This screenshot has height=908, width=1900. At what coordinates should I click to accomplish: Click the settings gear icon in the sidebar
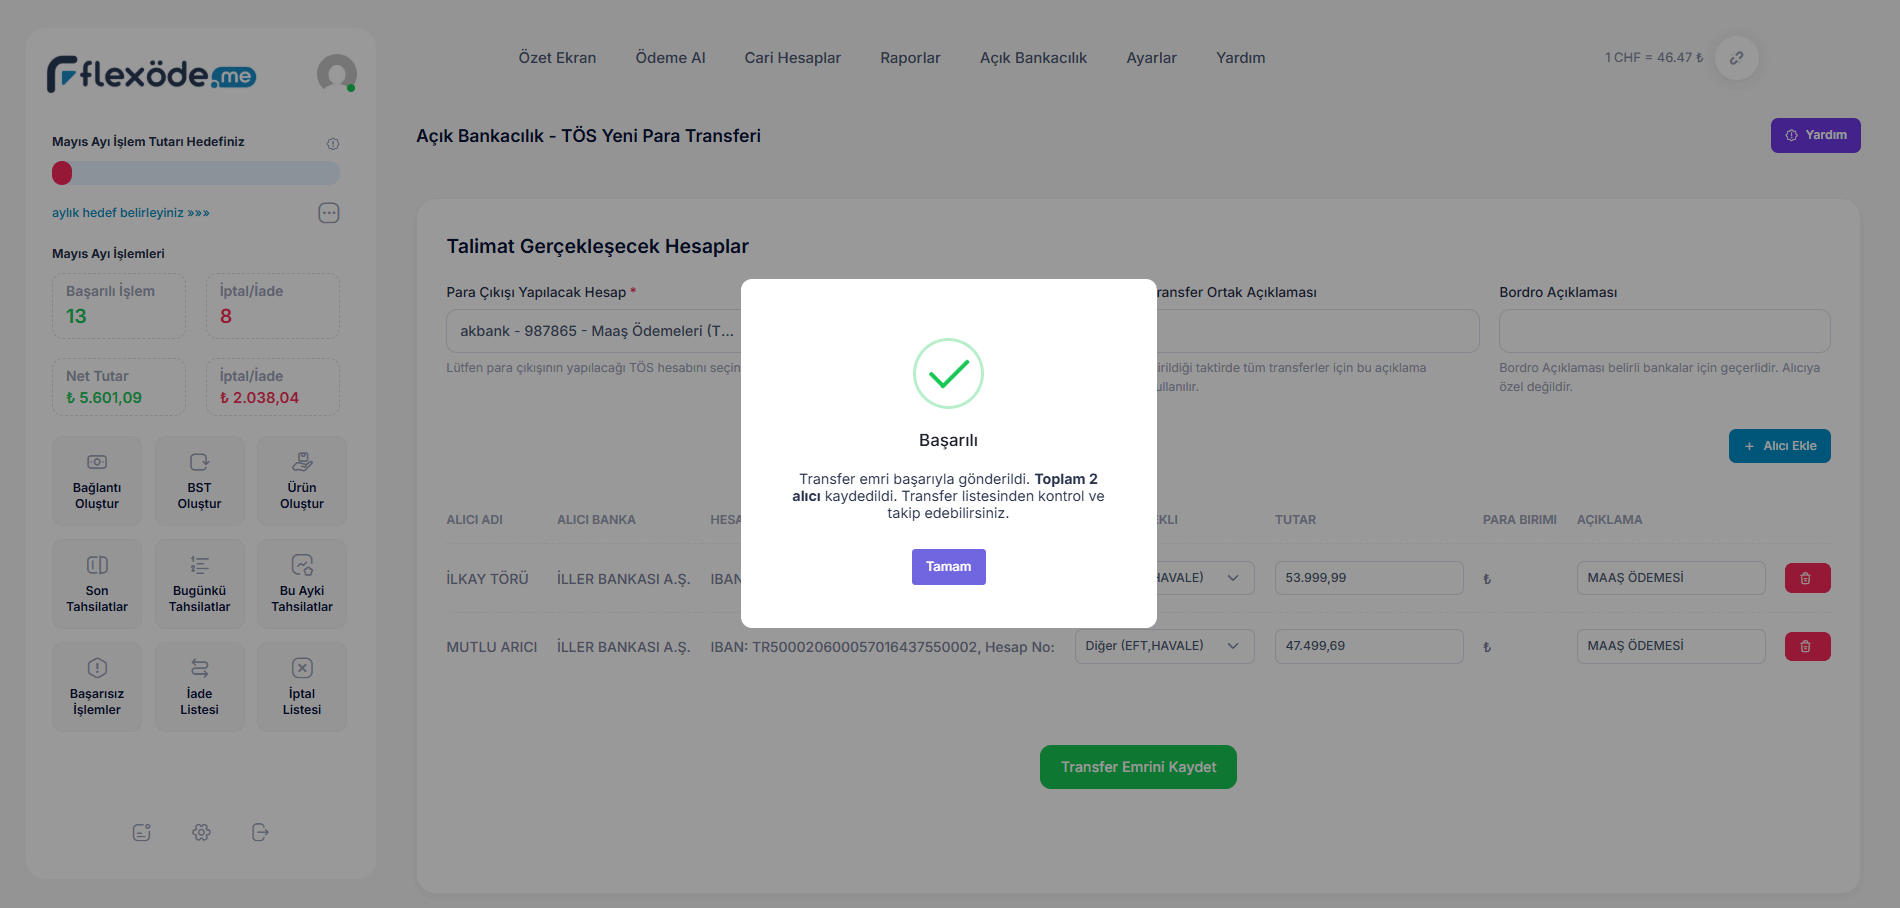tap(201, 832)
